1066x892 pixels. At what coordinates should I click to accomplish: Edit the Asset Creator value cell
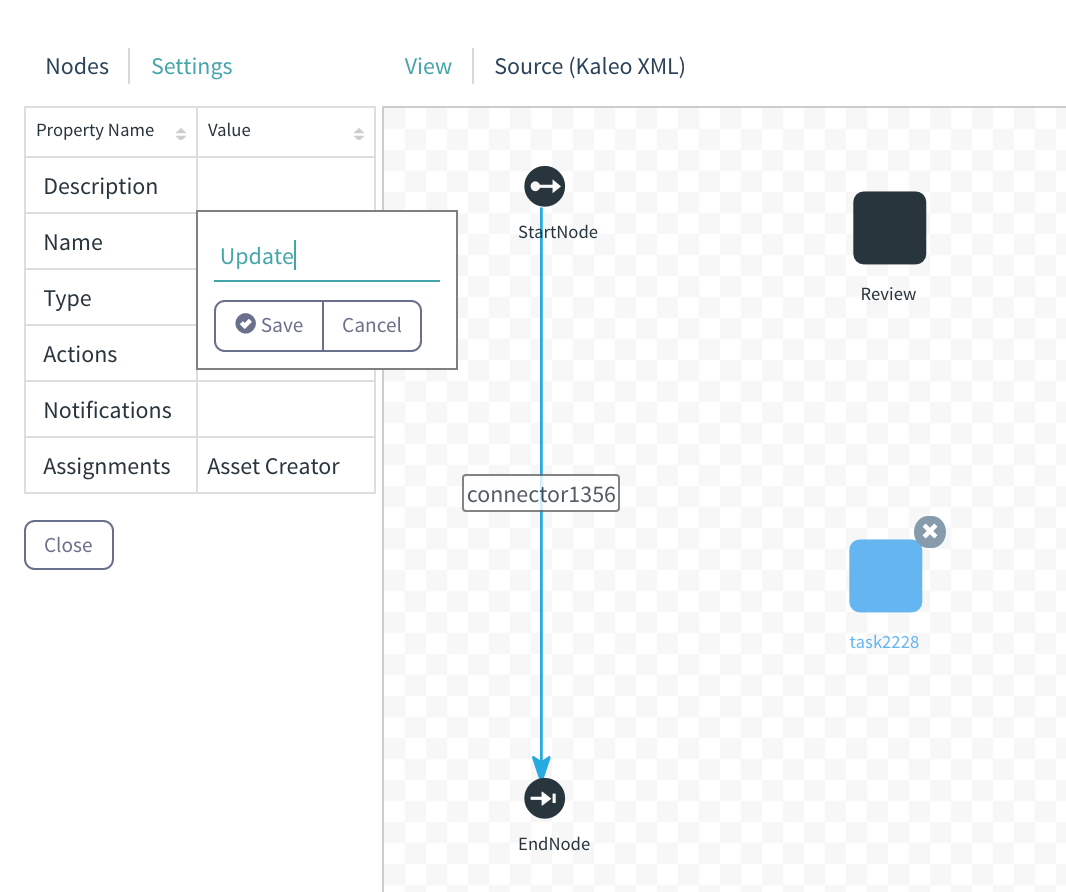(286, 466)
